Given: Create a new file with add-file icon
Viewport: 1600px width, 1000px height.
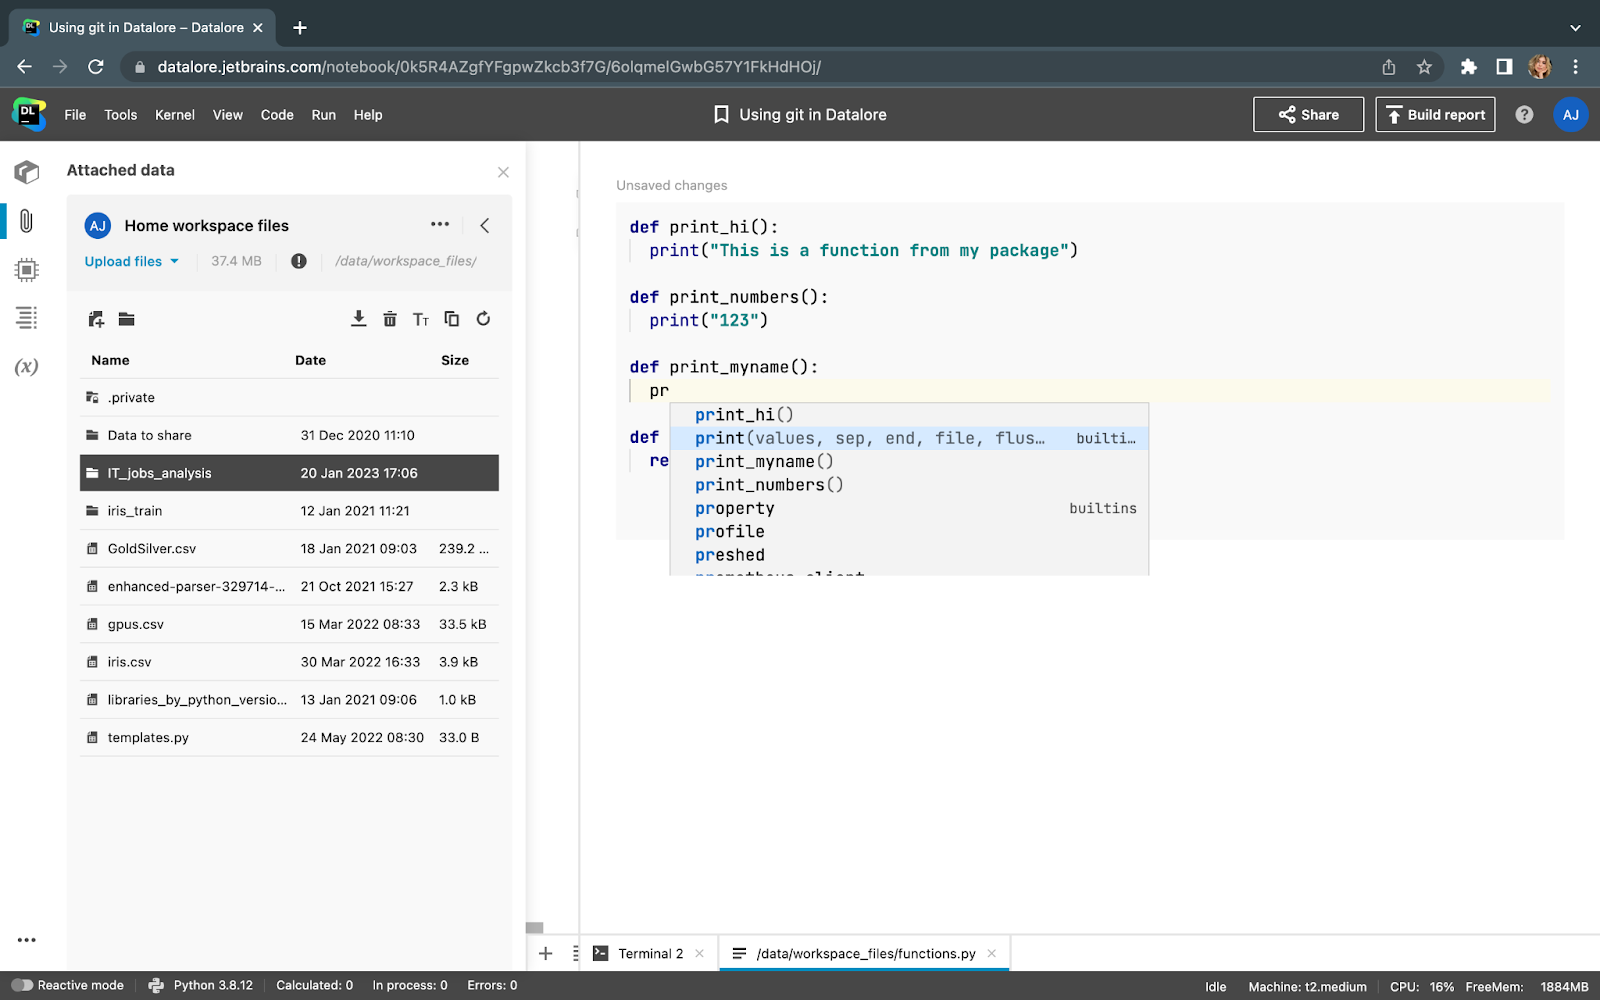Looking at the screenshot, I should (x=96, y=319).
